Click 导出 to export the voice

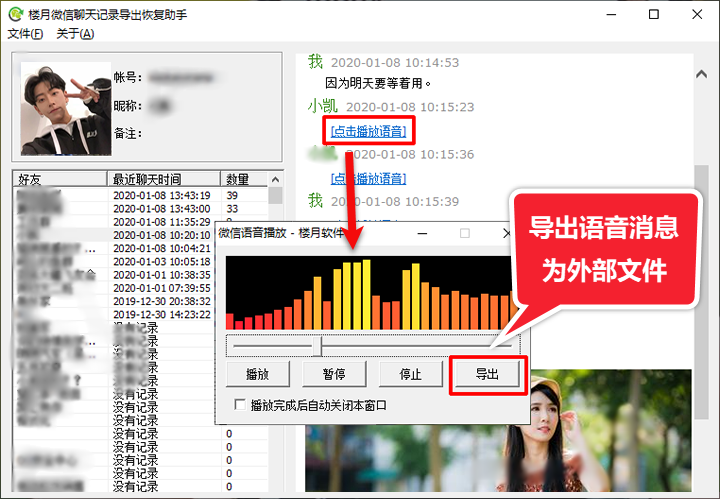point(487,374)
